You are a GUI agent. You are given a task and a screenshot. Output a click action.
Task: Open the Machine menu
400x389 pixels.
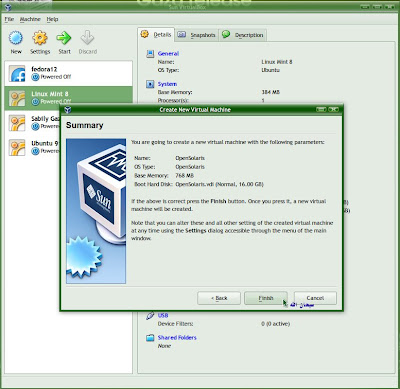(30, 19)
